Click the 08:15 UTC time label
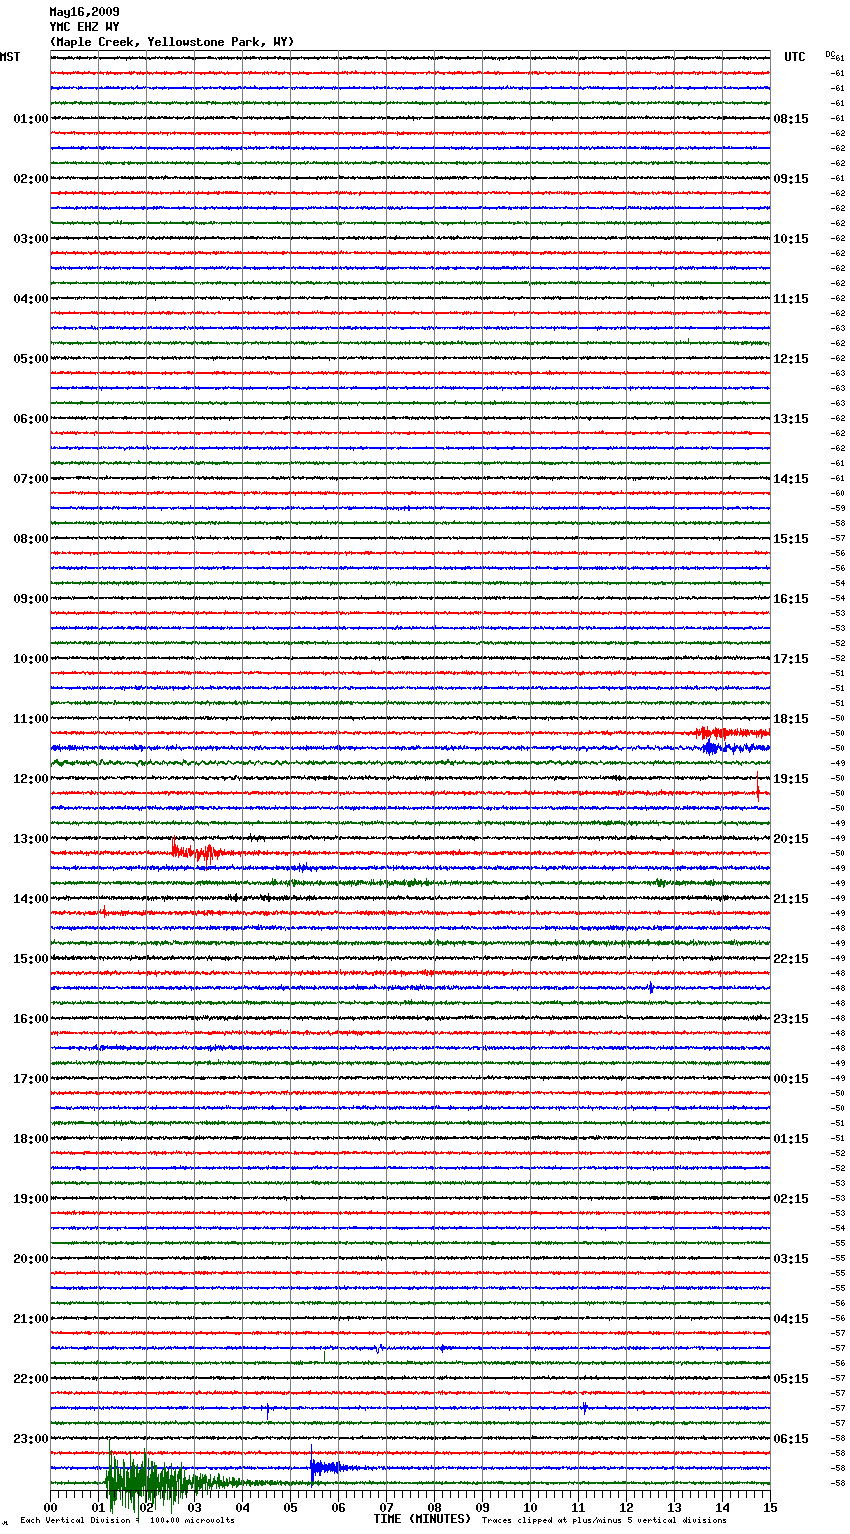Viewport: 850px width, 1534px height. click(x=791, y=119)
